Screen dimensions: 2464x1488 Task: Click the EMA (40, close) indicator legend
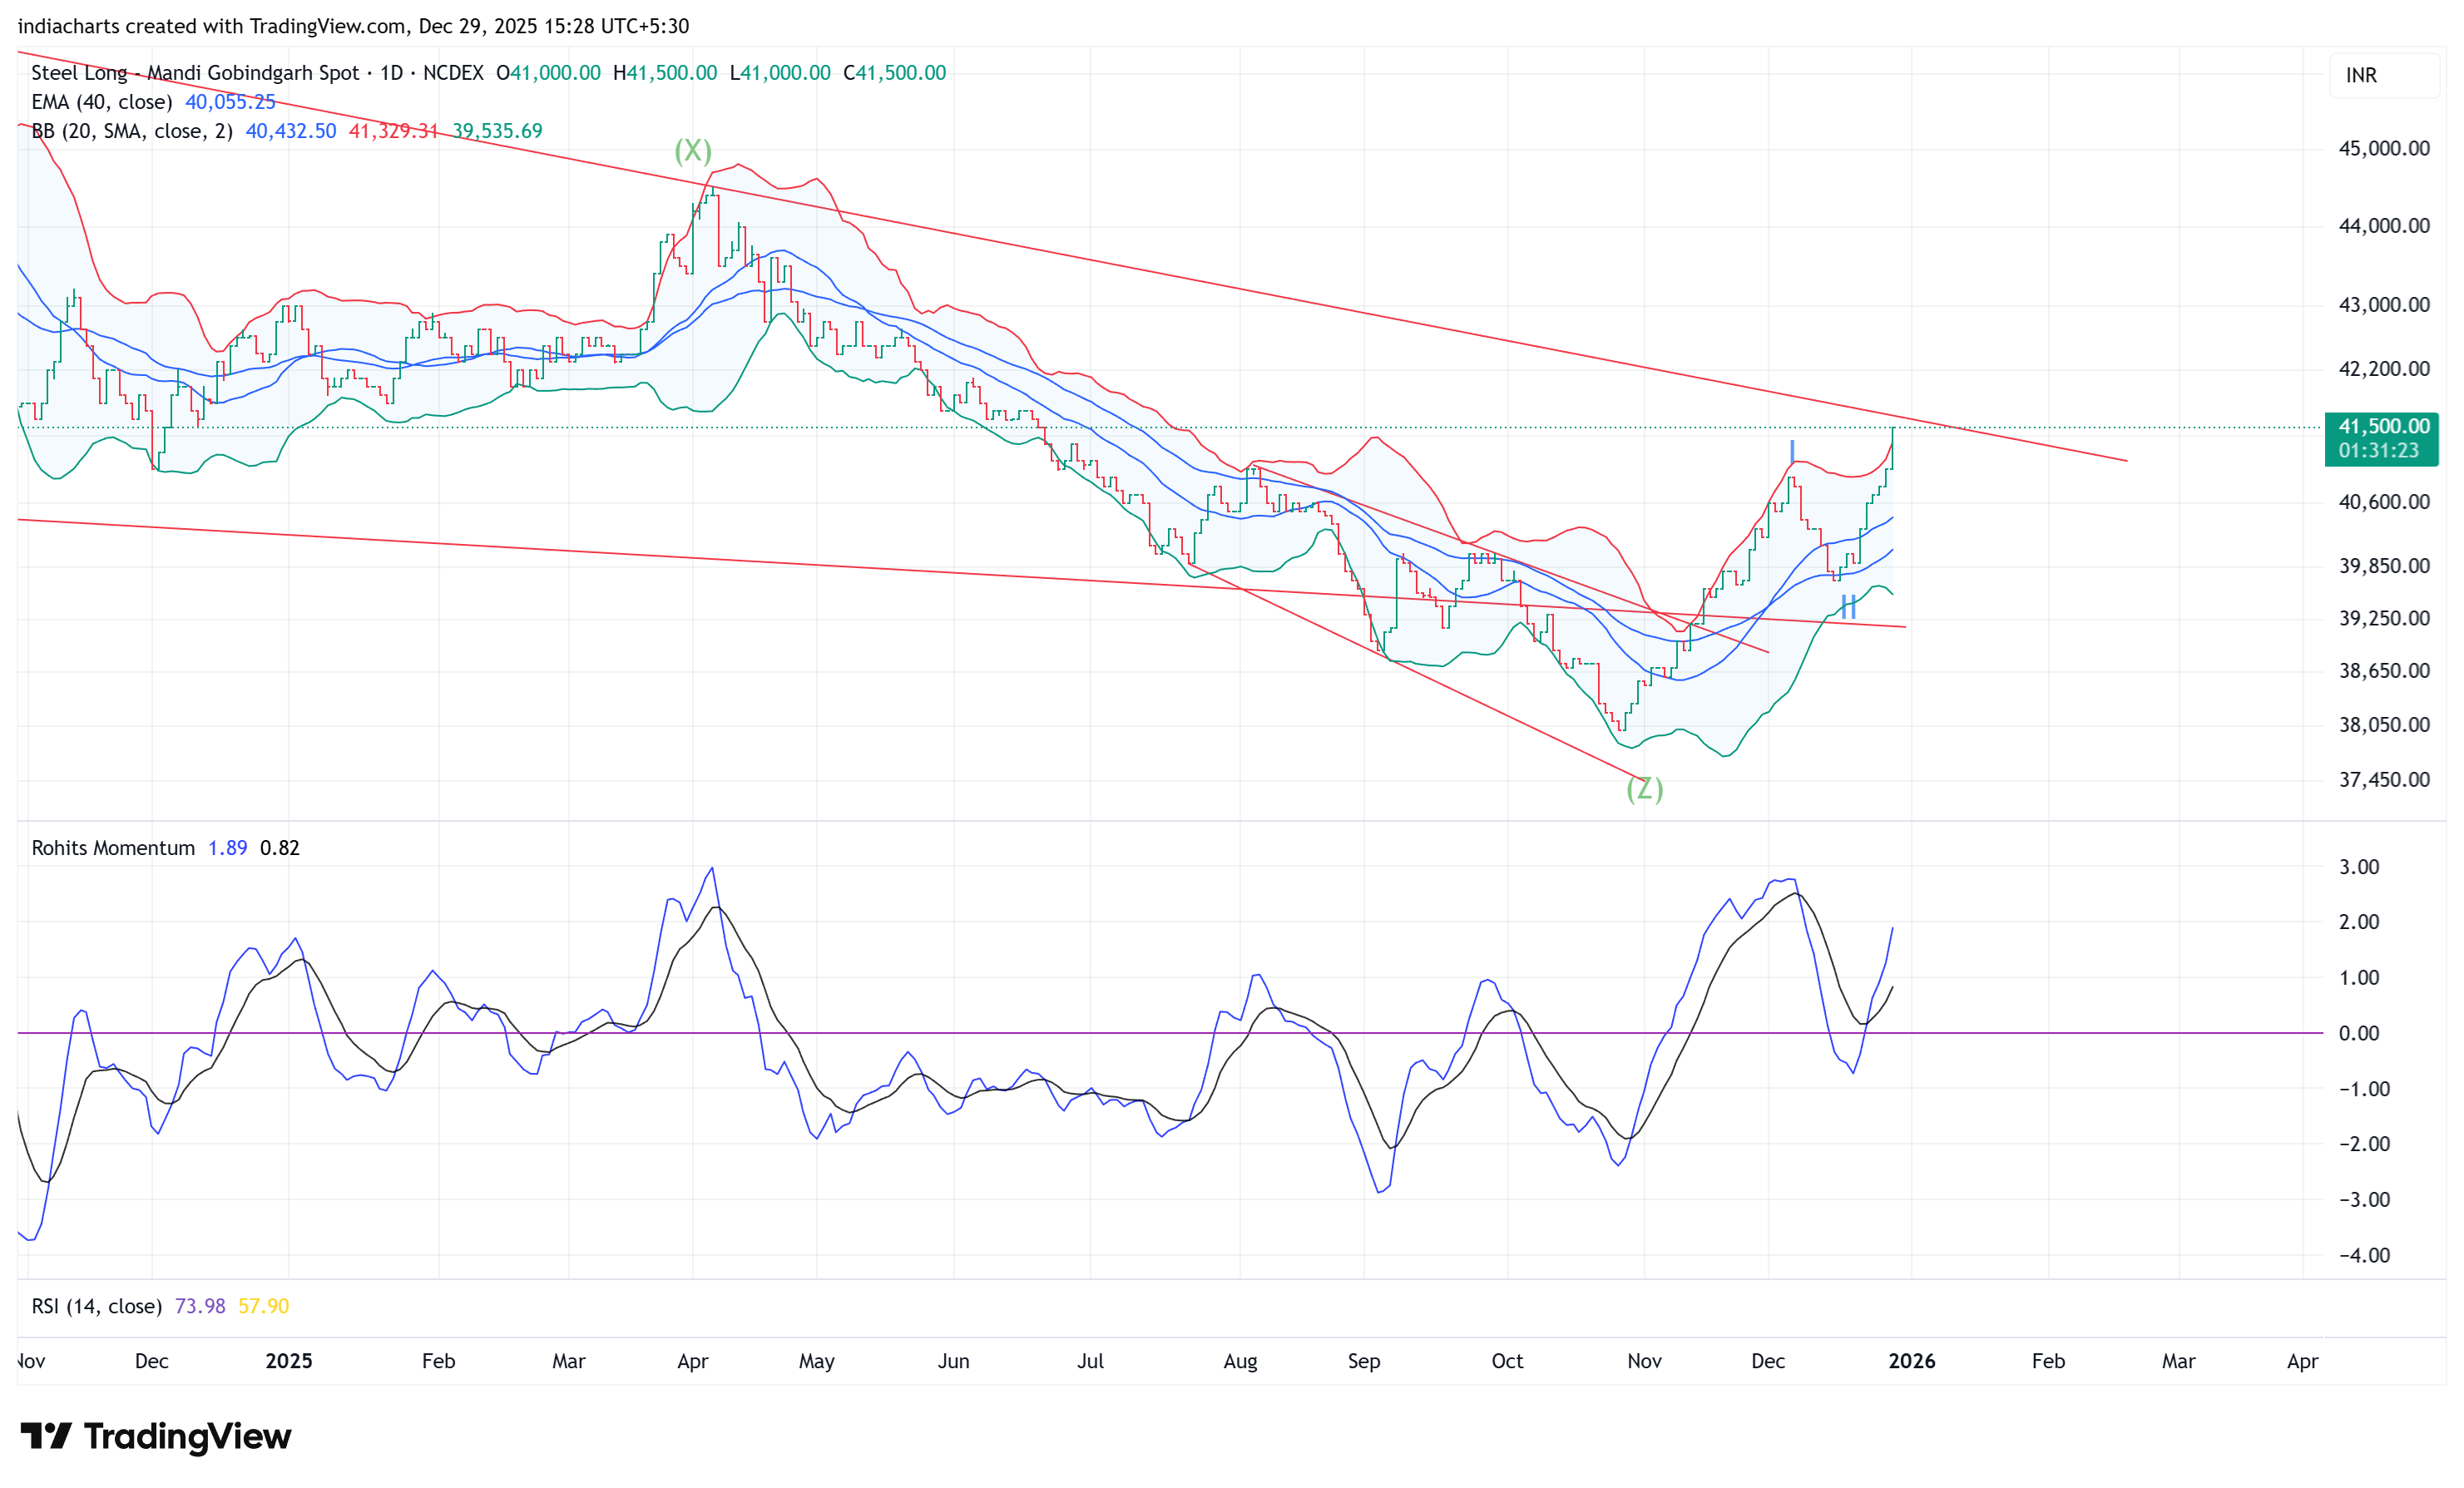point(101,102)
